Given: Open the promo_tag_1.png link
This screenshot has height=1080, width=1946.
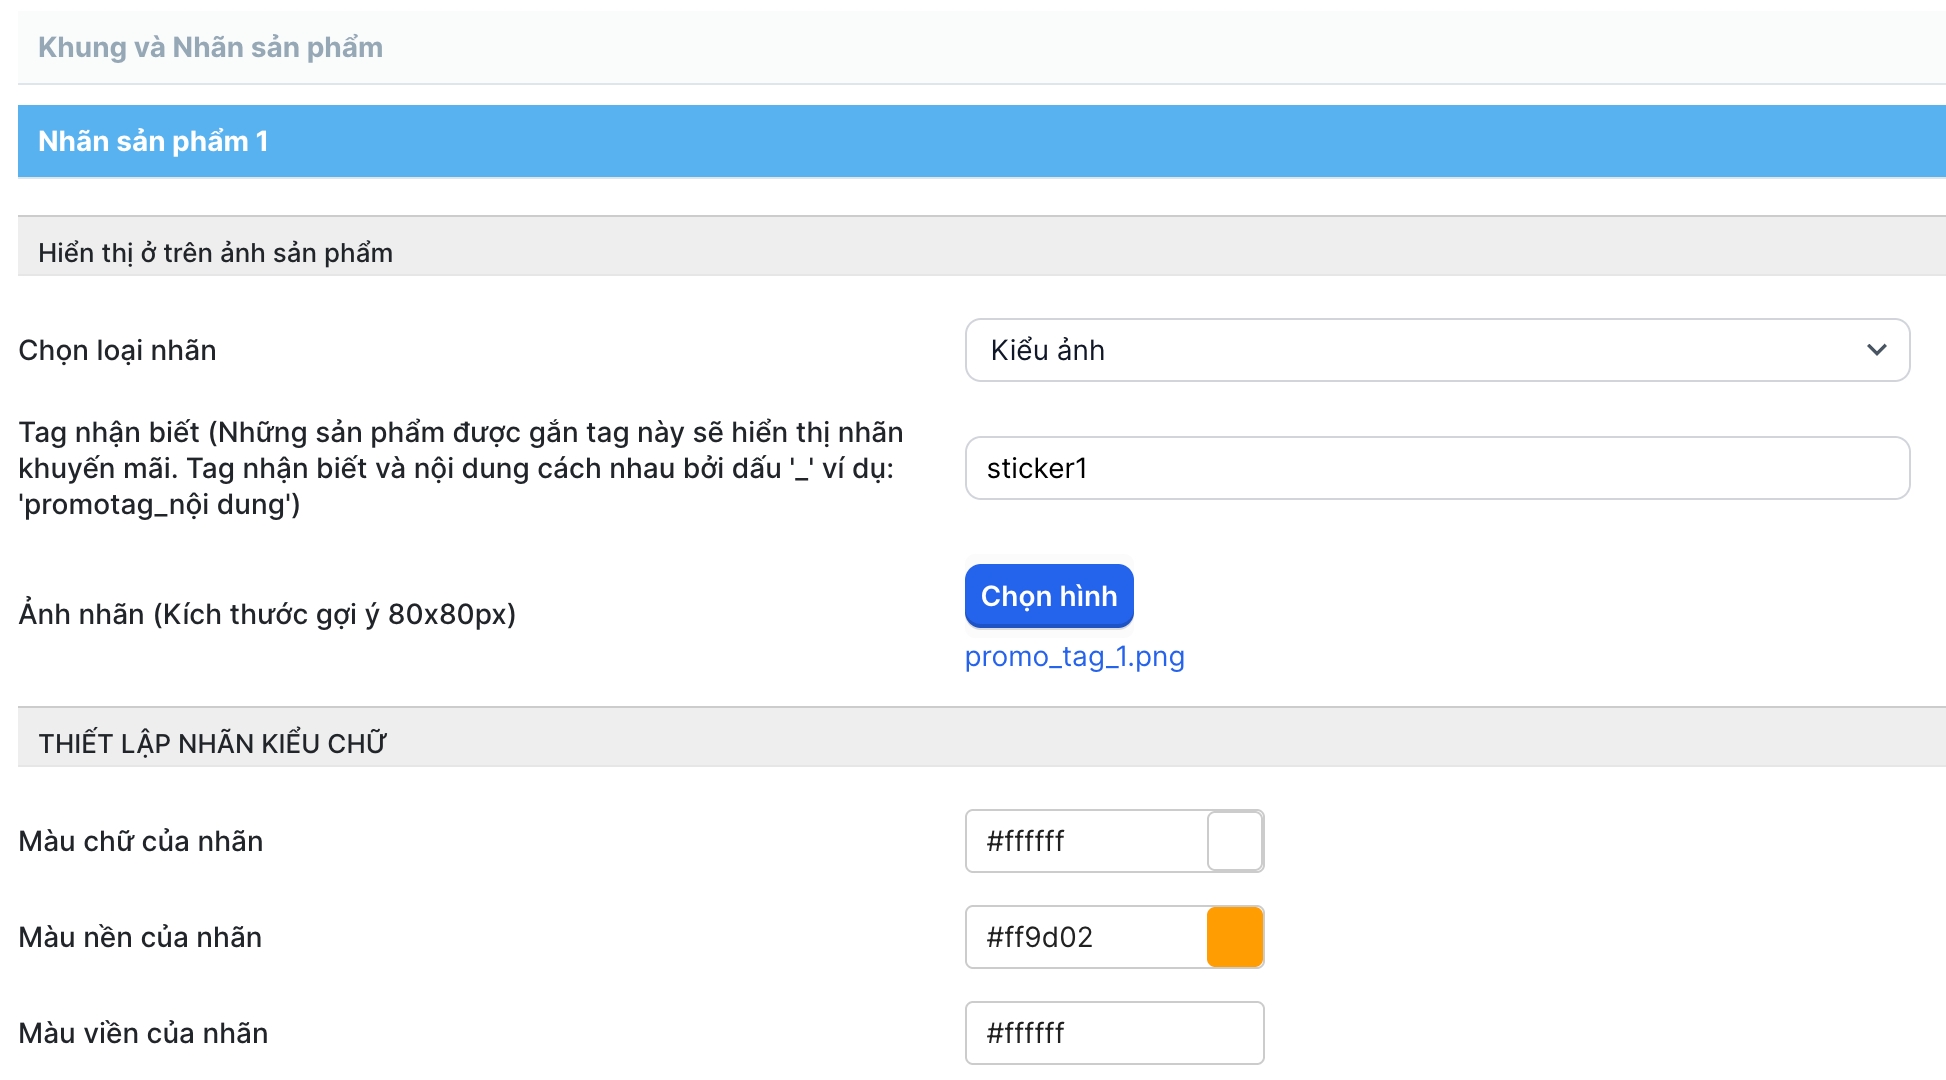Looking at the screenshot, I should tap(1074, 657).
